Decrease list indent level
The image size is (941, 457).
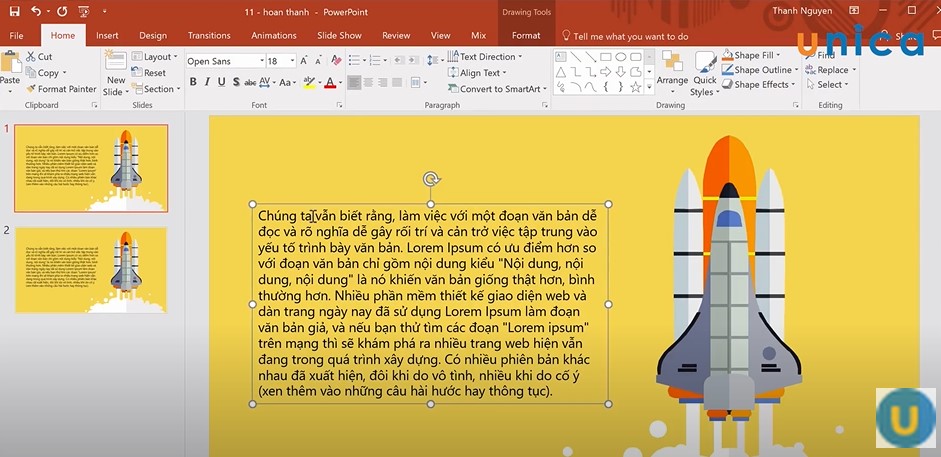pos(398,61)
